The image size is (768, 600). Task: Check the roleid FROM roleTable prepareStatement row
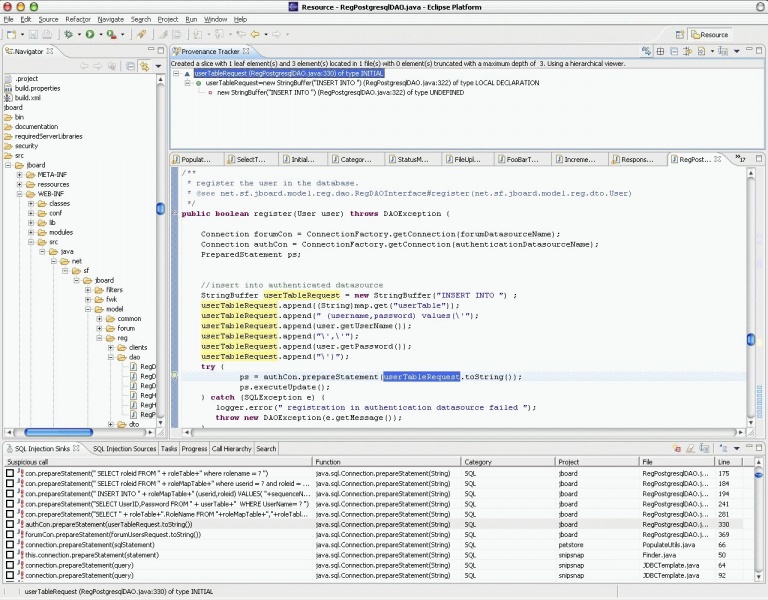tap(10, 473)
